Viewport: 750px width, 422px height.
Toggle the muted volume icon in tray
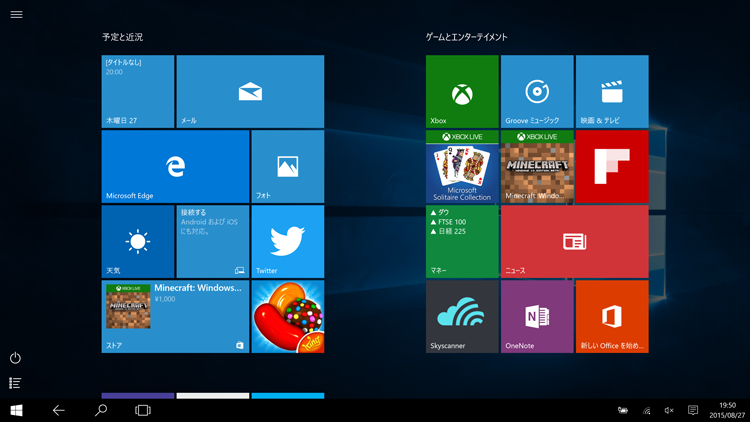(669, 410)
